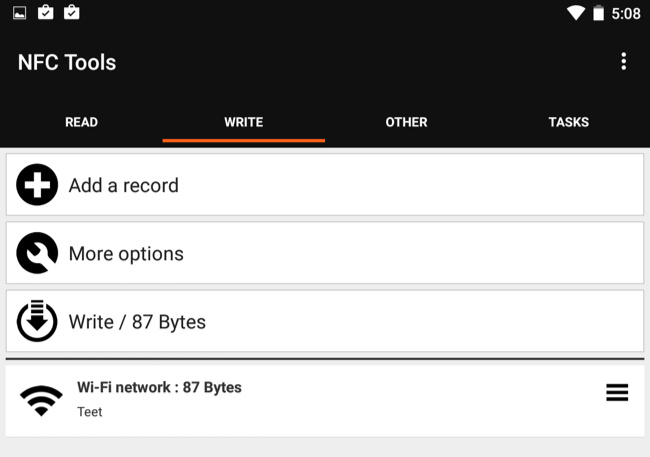The width and height of the screenshot is (650, 457).
Task: Select the Wi-Fi network Teet record
Action: [x=300, y=399]
